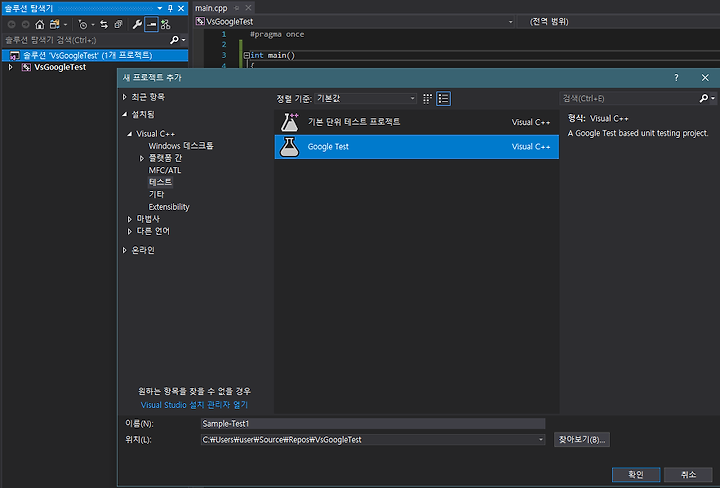The width and height of the screenshot is (720, 488).
Task: Open Visual Studio 설치 관리자 열기 link
Action: click(194, 405)
